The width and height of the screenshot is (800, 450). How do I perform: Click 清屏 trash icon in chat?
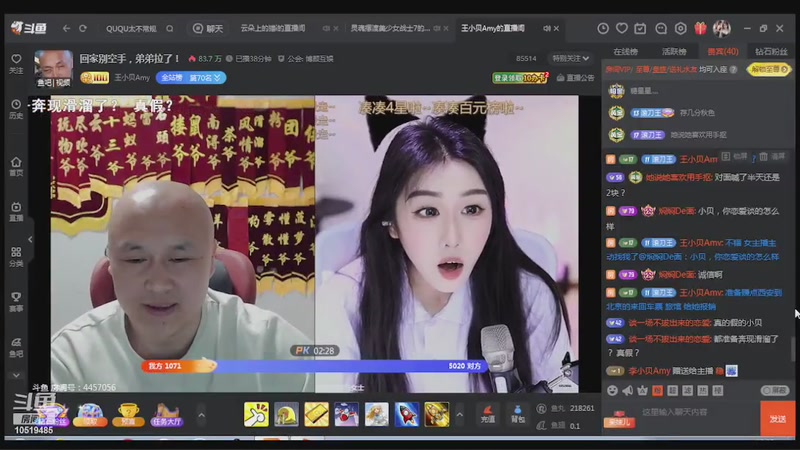coord(764,157)
